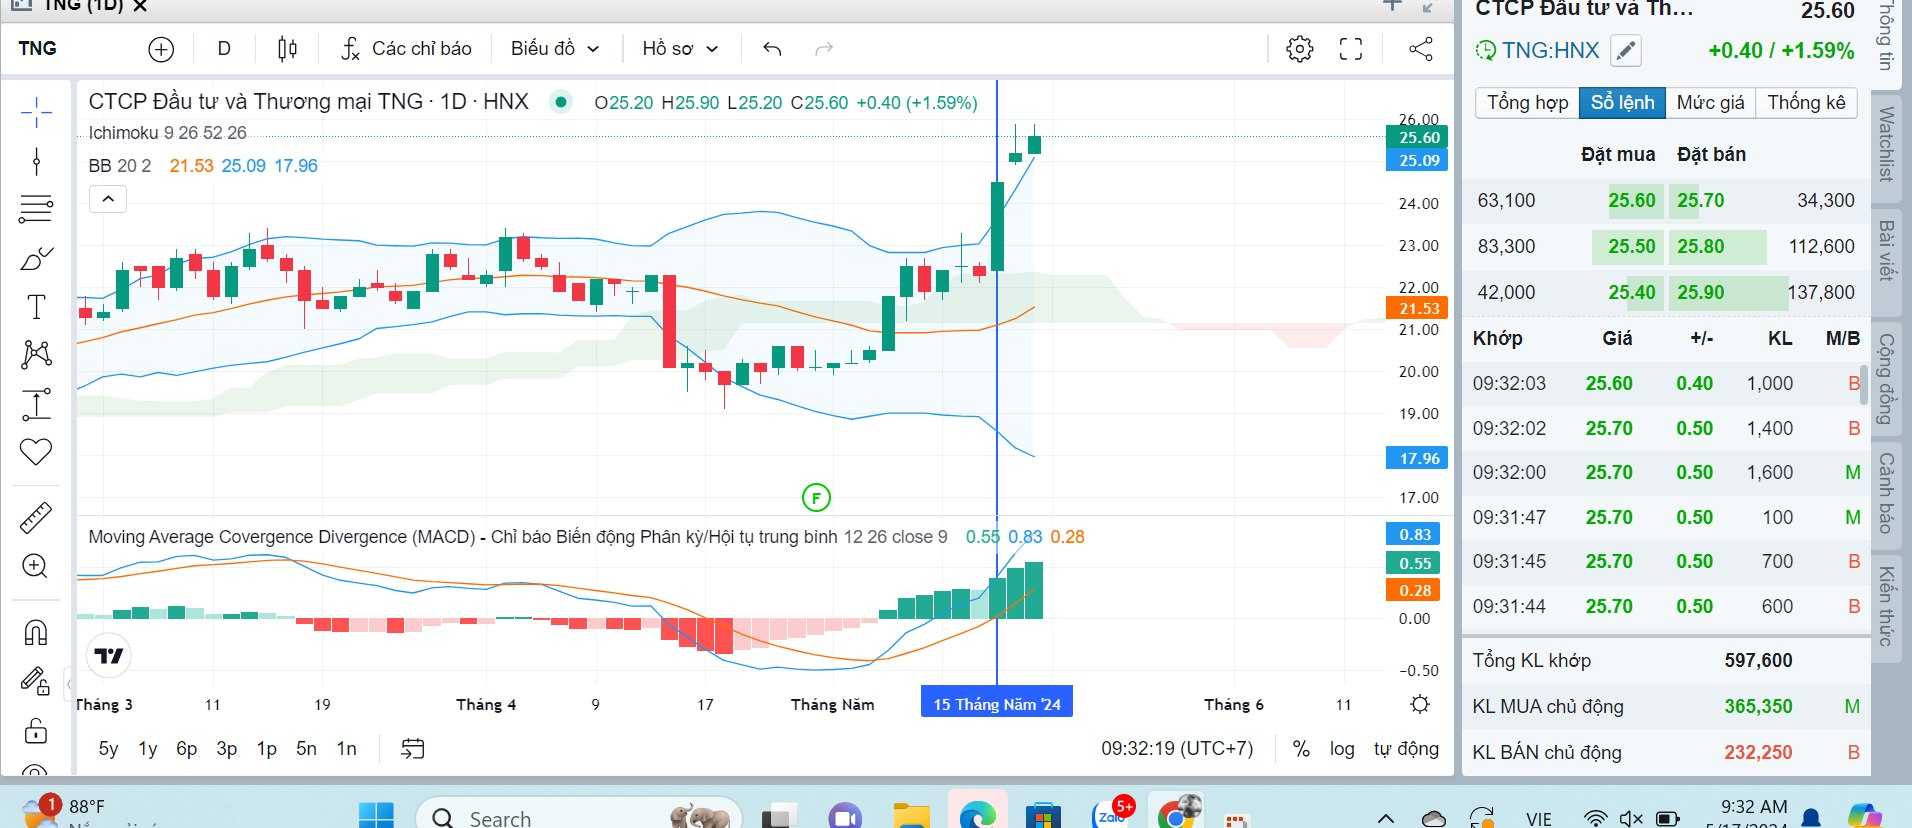This screenshot has height=828, width=1912.
Task: Select the 3p time range
Action: (x=227, y=749)
